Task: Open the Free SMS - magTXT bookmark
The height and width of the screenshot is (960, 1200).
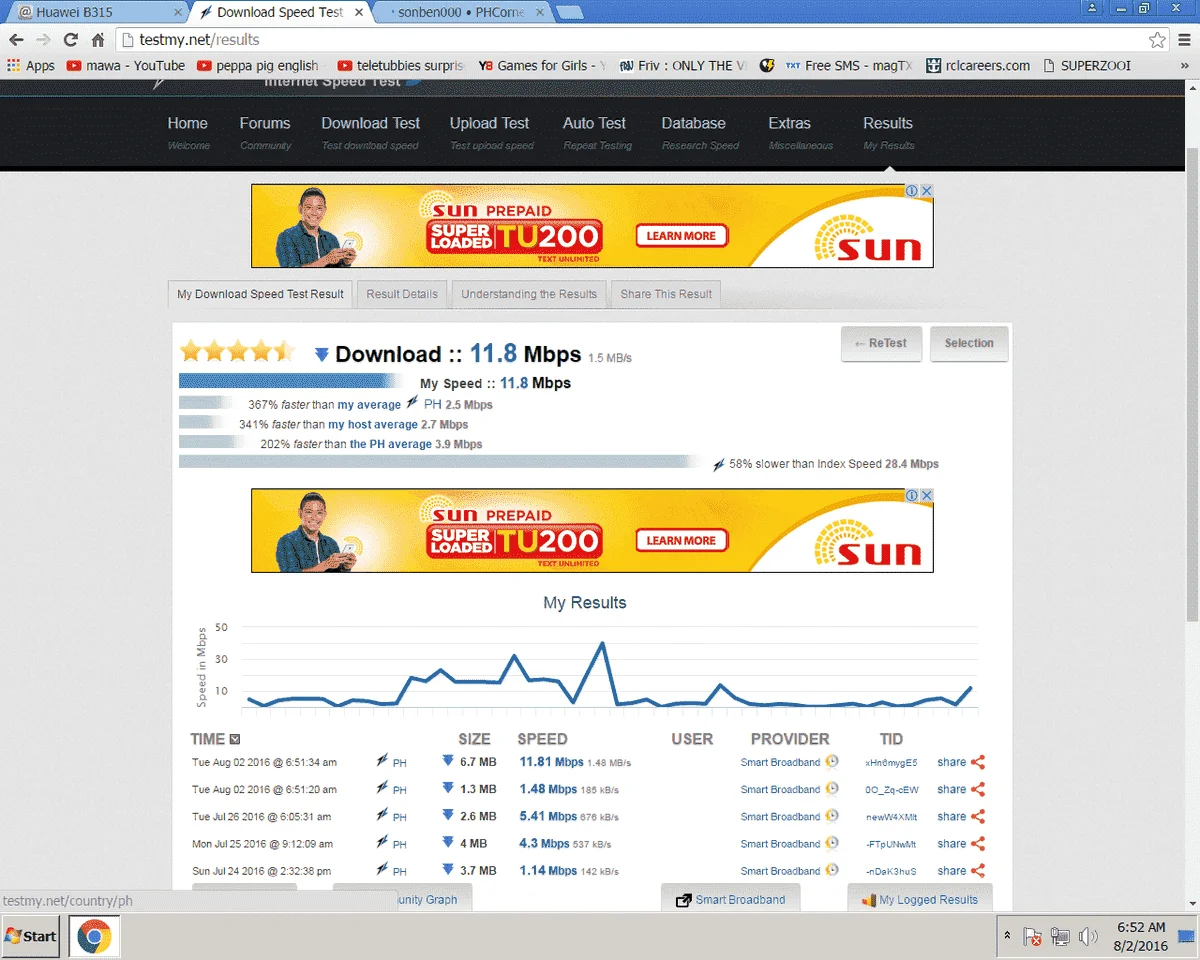Action: [848, 65]
